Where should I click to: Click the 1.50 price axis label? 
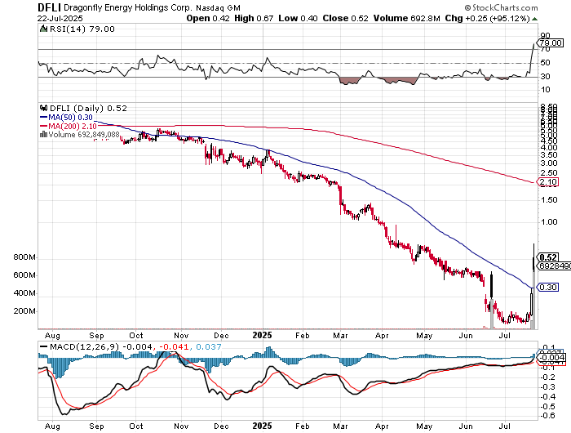[549, 200]
